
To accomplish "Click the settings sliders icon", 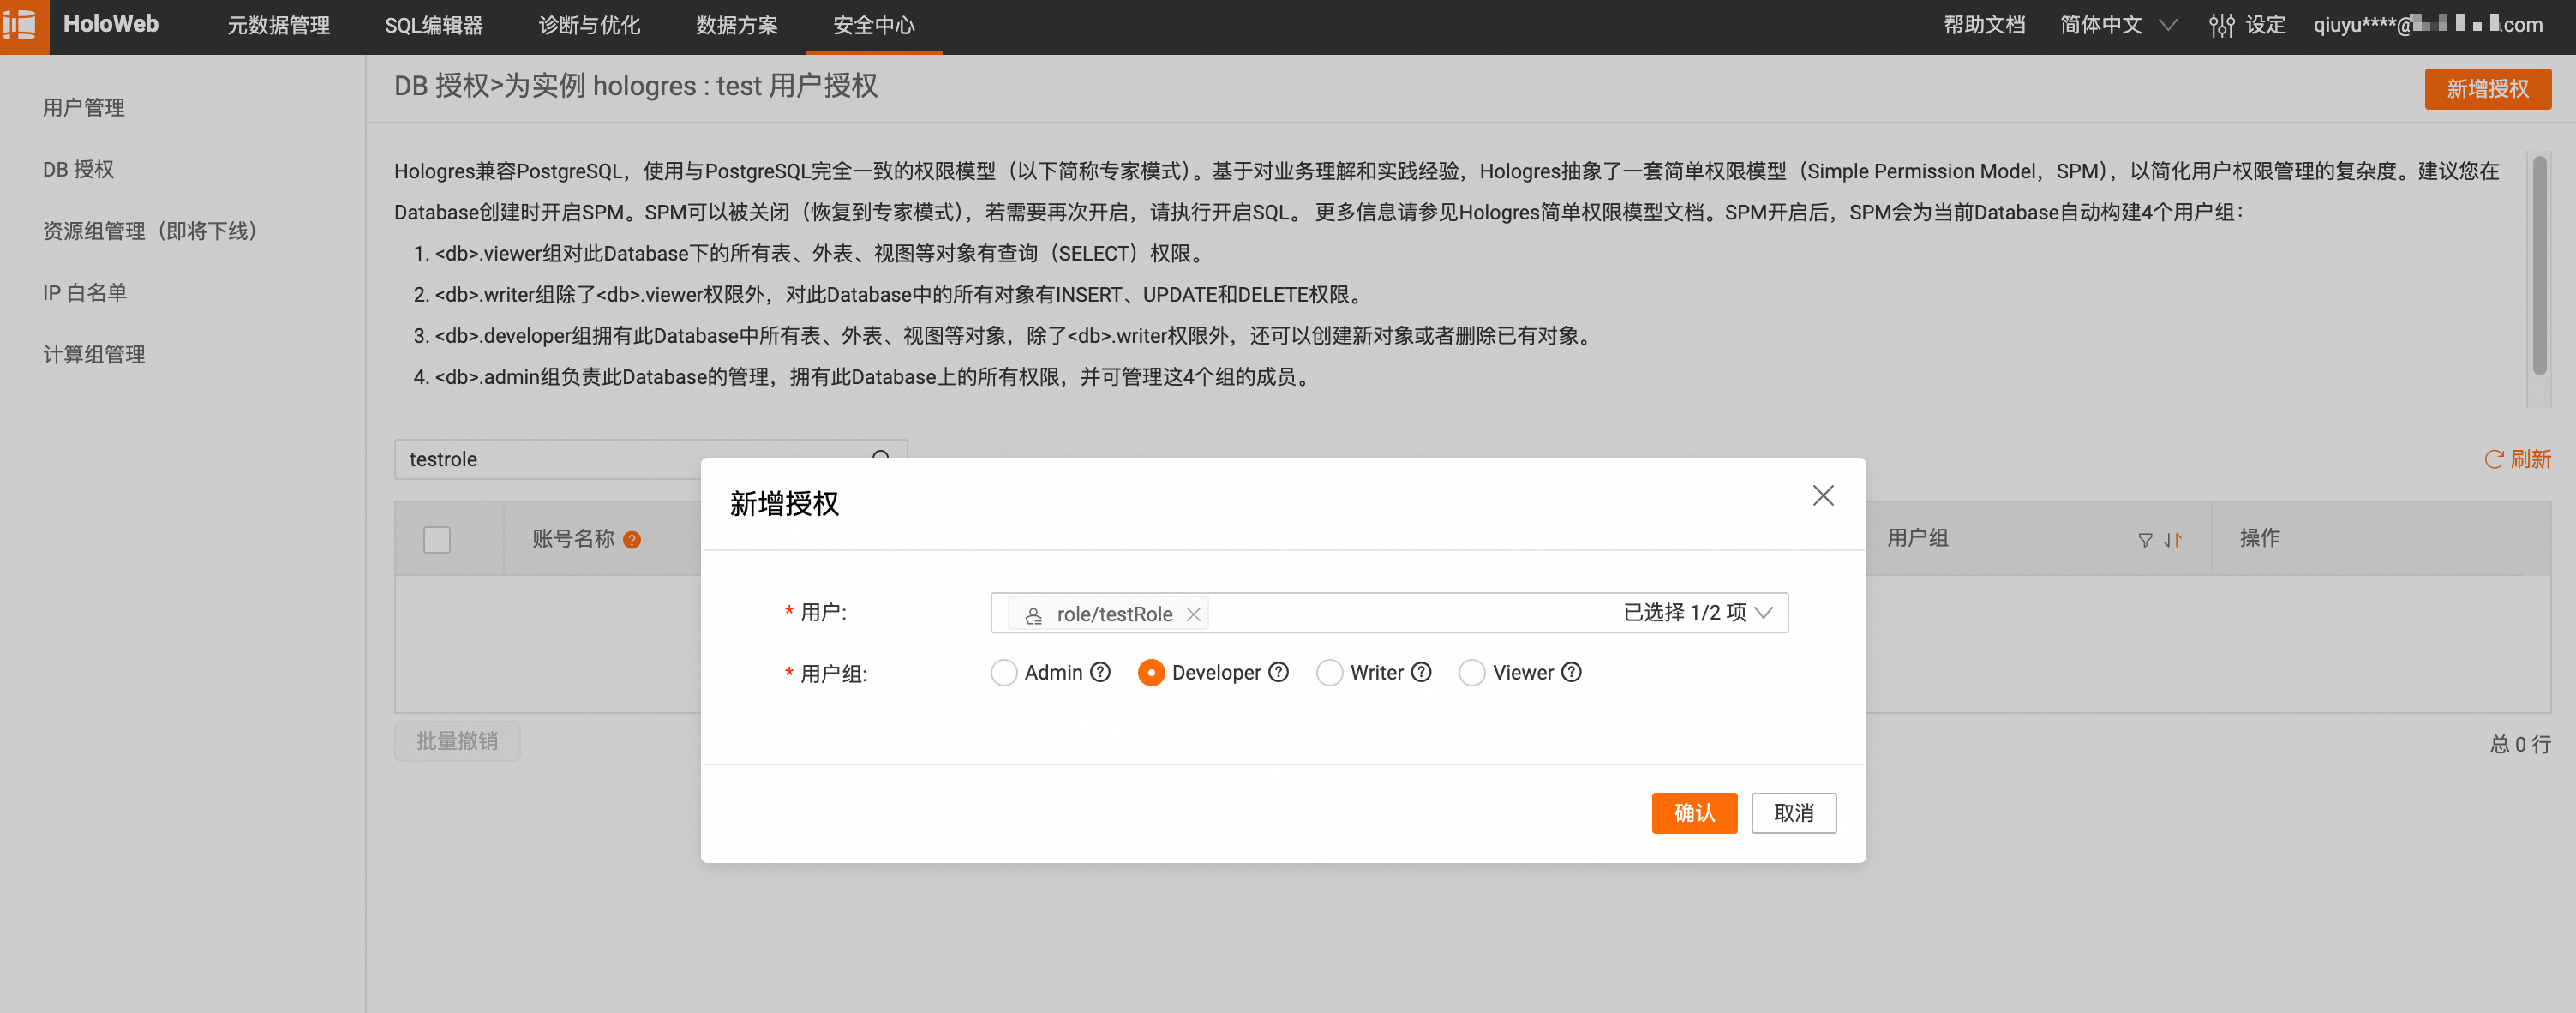I will [x=2221, y=26].
